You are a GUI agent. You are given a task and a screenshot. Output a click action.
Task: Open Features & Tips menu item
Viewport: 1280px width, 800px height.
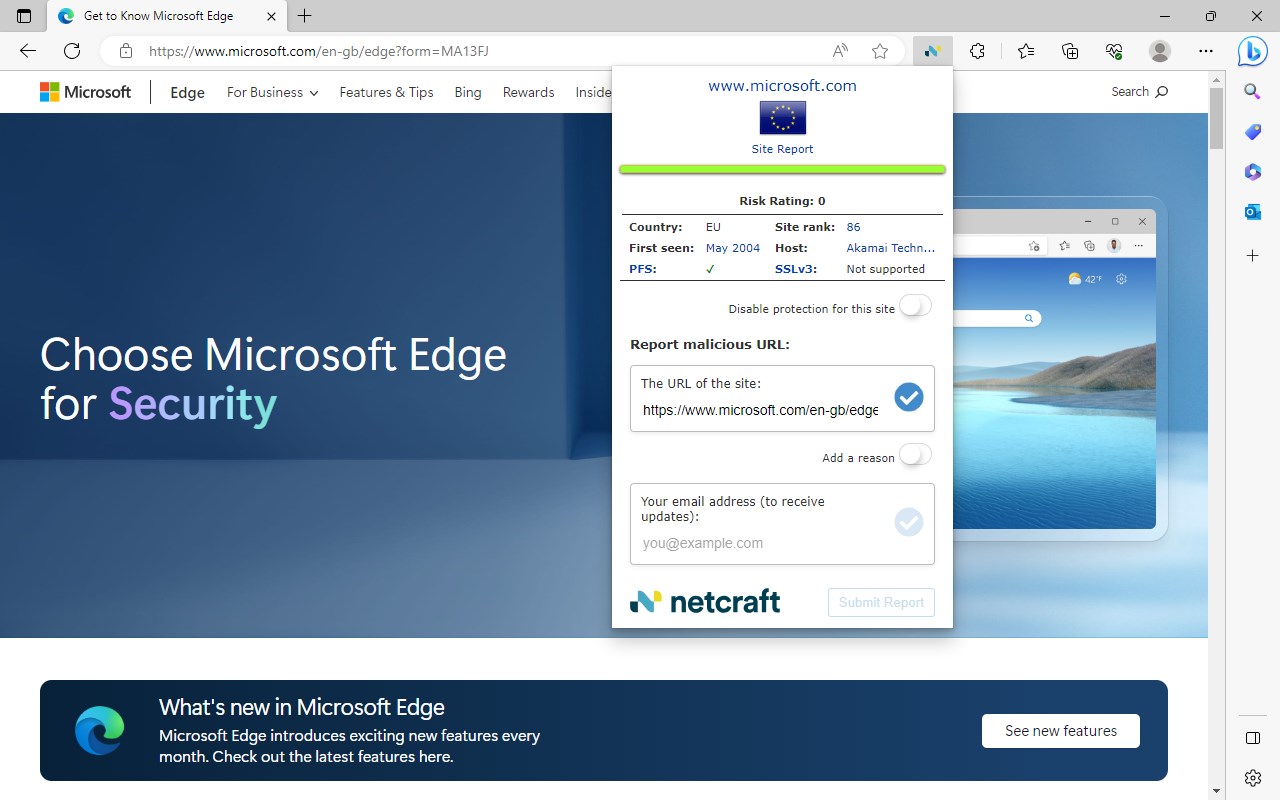click(386, 92)
